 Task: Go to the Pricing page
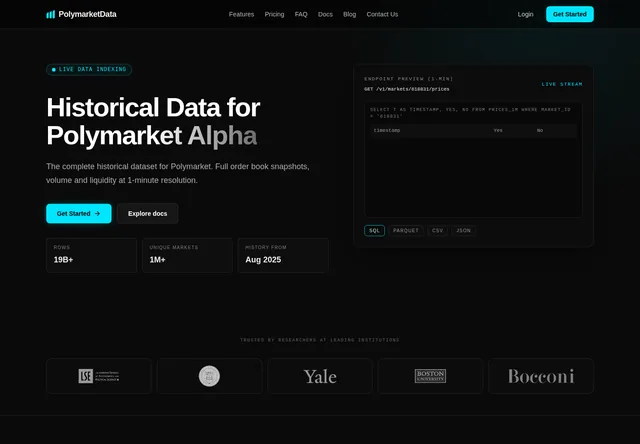click(x=274, y=14)
